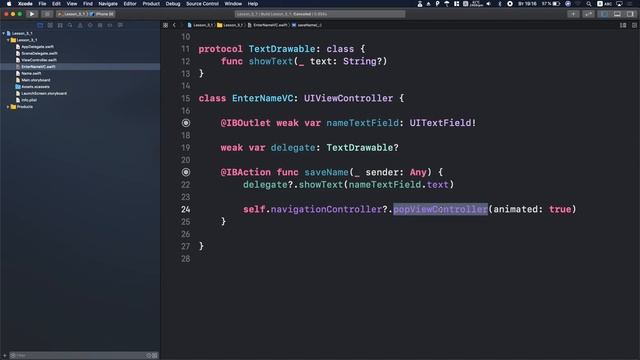640x360 pixels.
Task: Toggle the navigator panel visibility
Action: (x=604, y=14)
